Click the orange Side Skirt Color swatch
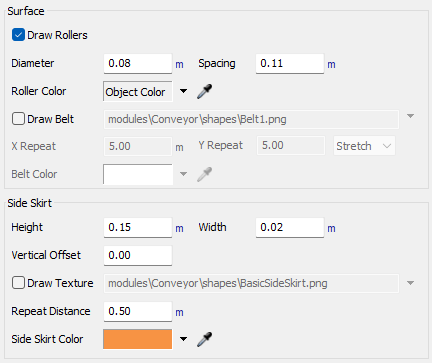The height and width of the screenshot is (363, 432). pyautogui.click(x=138, y=339)
